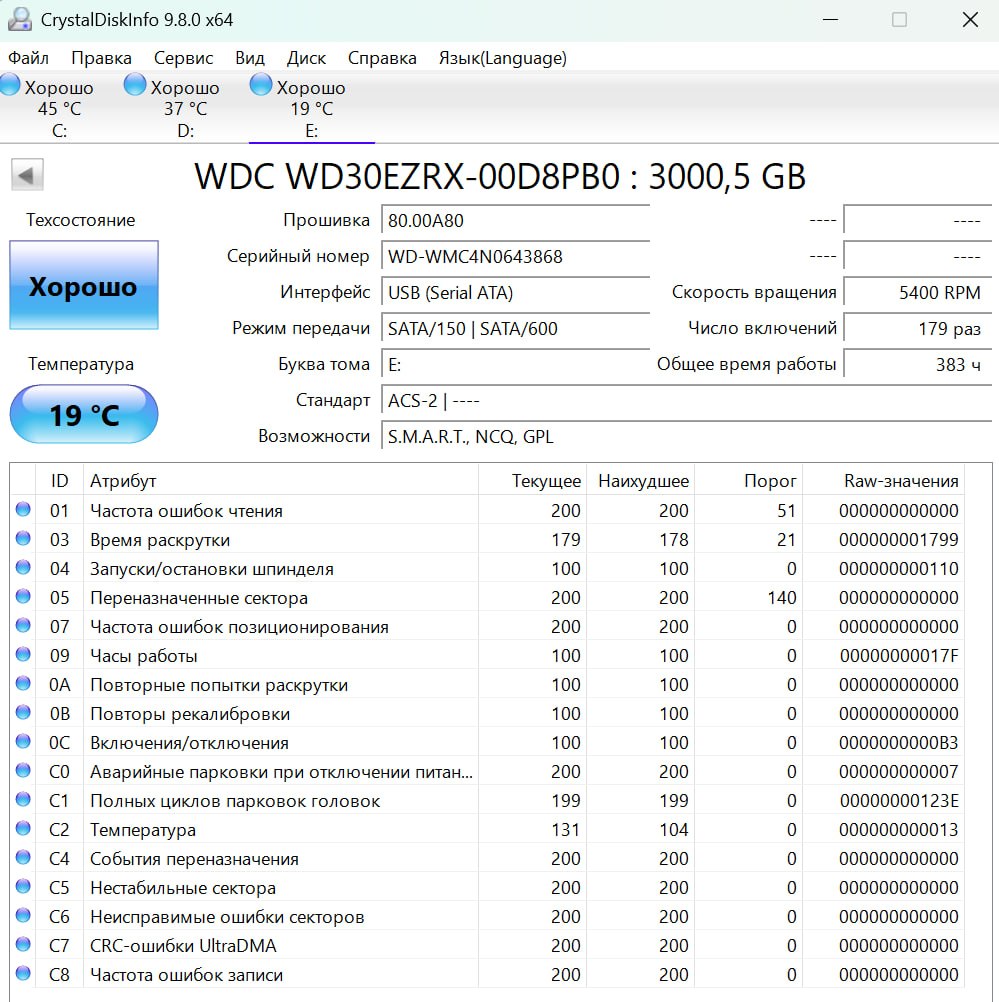This screenshot has width=999, height=1002.
Task: Select the CRC-ошибки UltraDMA attribute name
Action: (x=183, y=946)
